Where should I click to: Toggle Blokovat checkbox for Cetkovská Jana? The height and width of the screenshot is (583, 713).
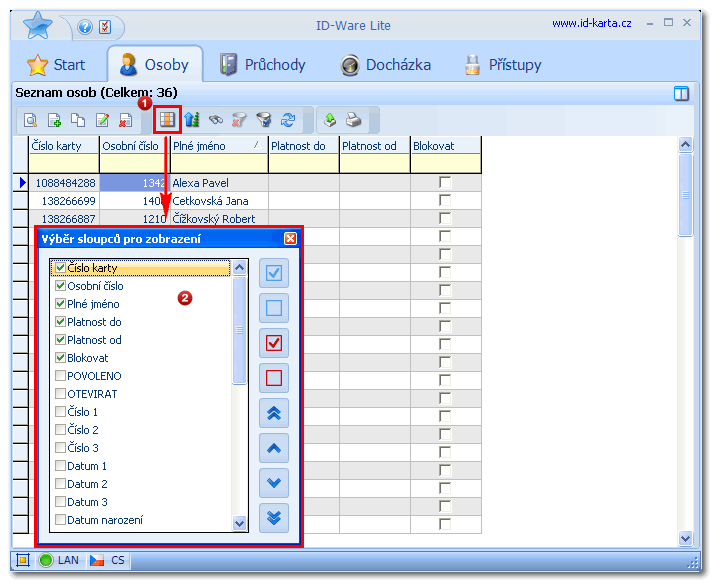pyautogui.click(x=445, y=200)
